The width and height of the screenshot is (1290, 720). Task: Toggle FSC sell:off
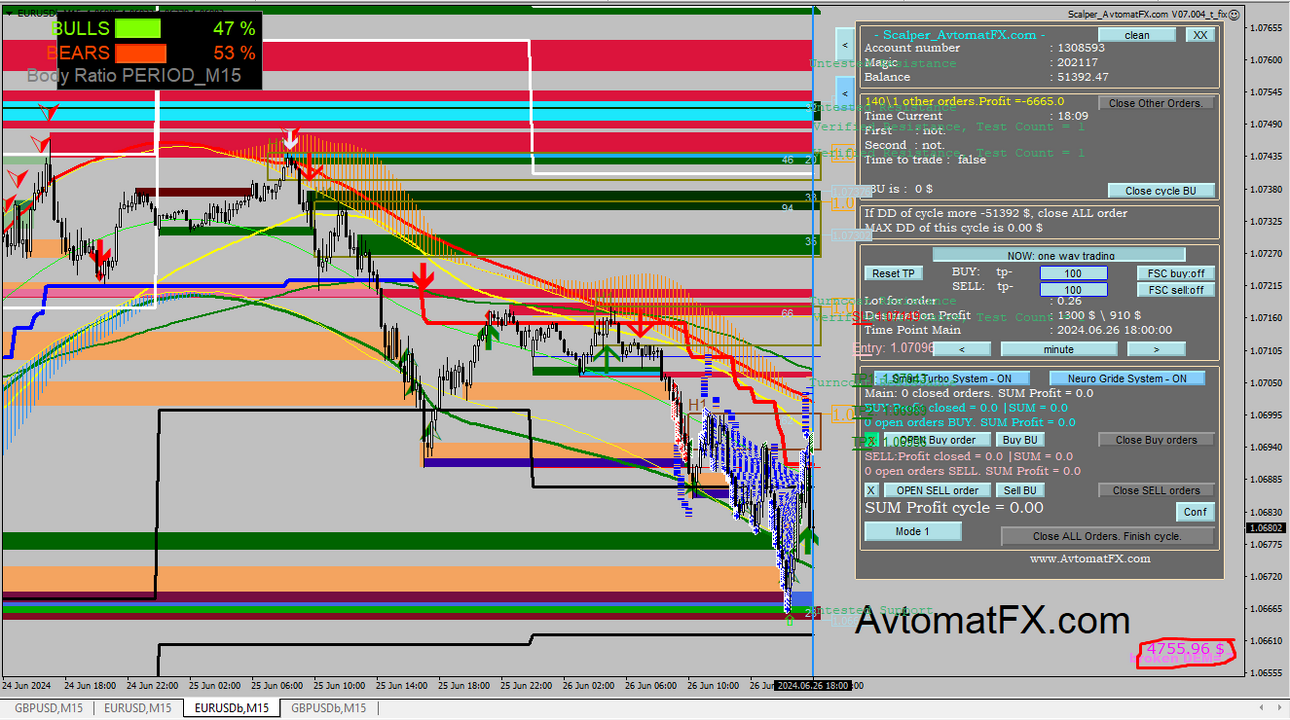(x=1176, y=290)
